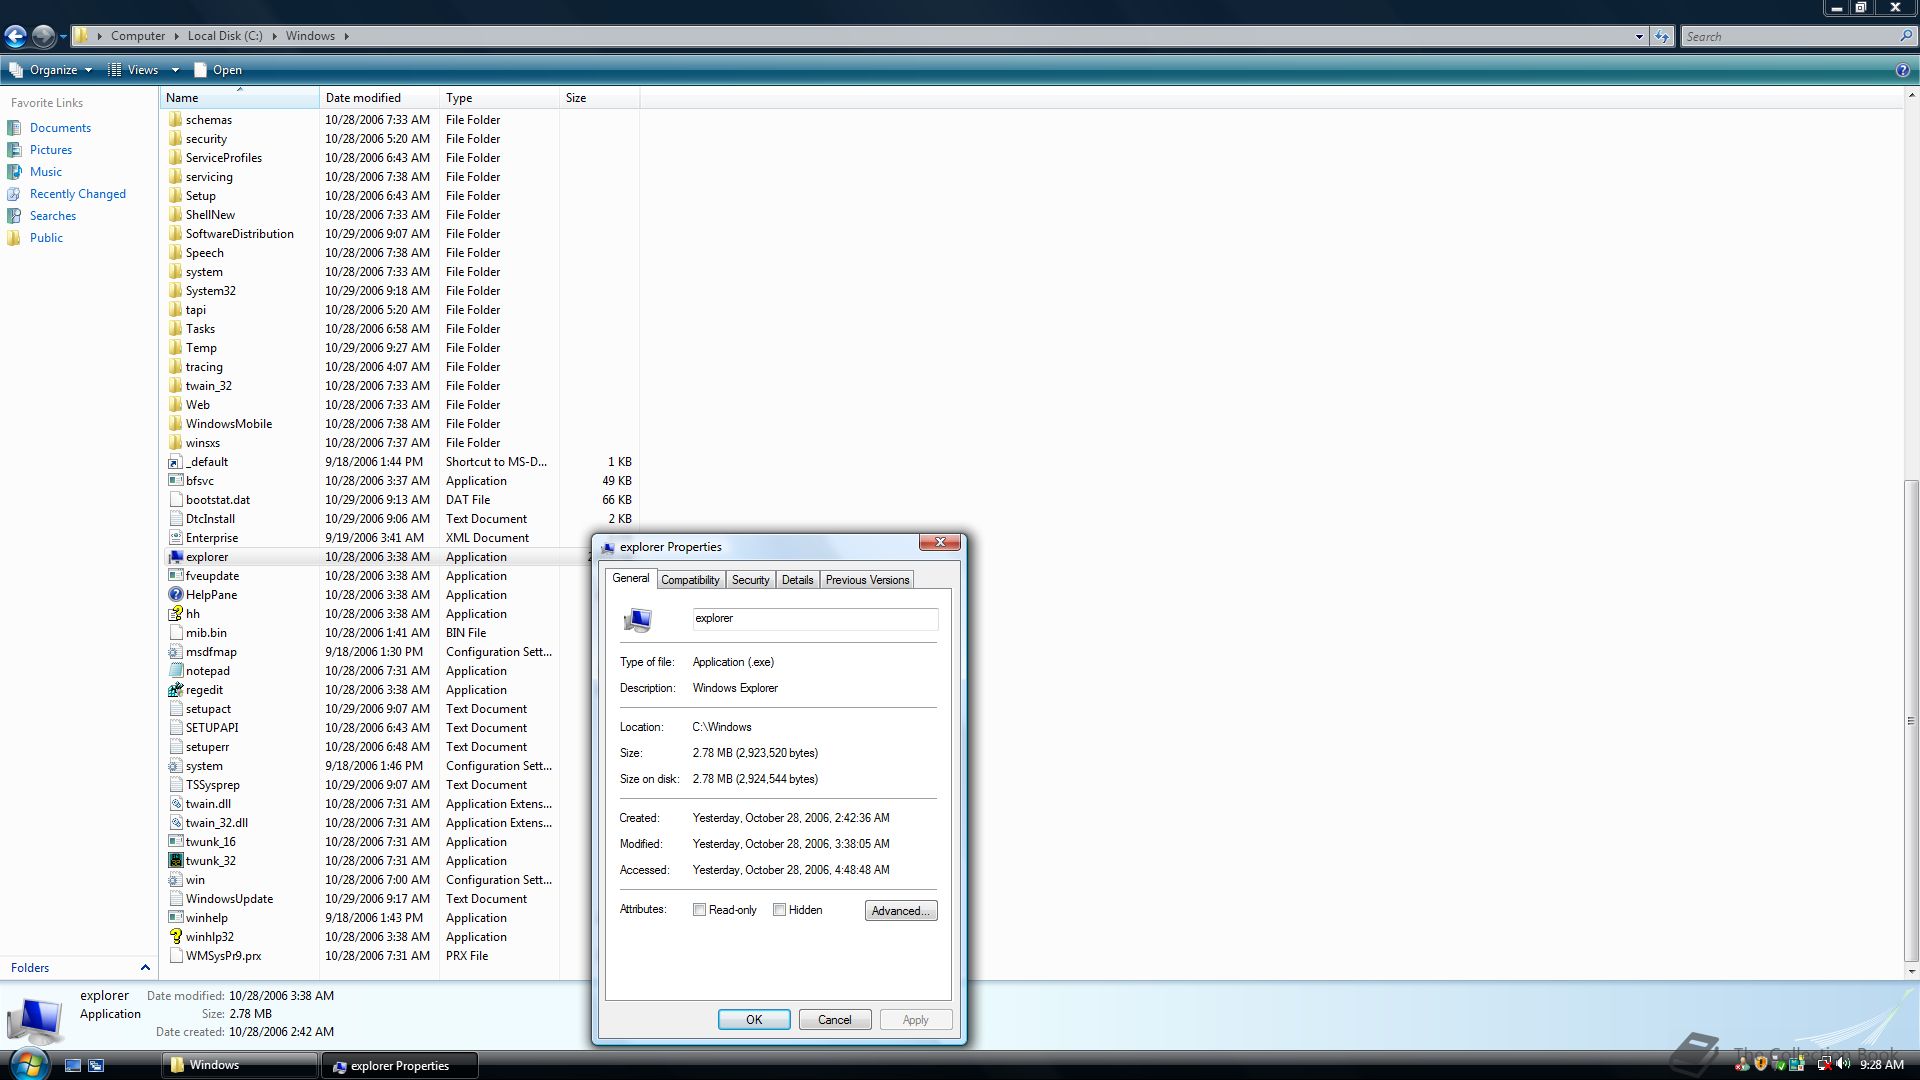
Task: Click the System32 folder icon
Action: point(175,291)
